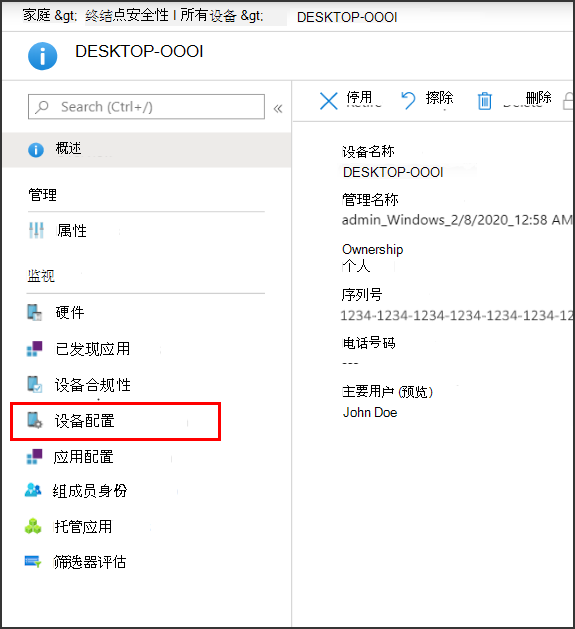The width and height of the screenshot is (575, 629).
Task: Open 设备合规性 device compliance
Action: point(93,385)
